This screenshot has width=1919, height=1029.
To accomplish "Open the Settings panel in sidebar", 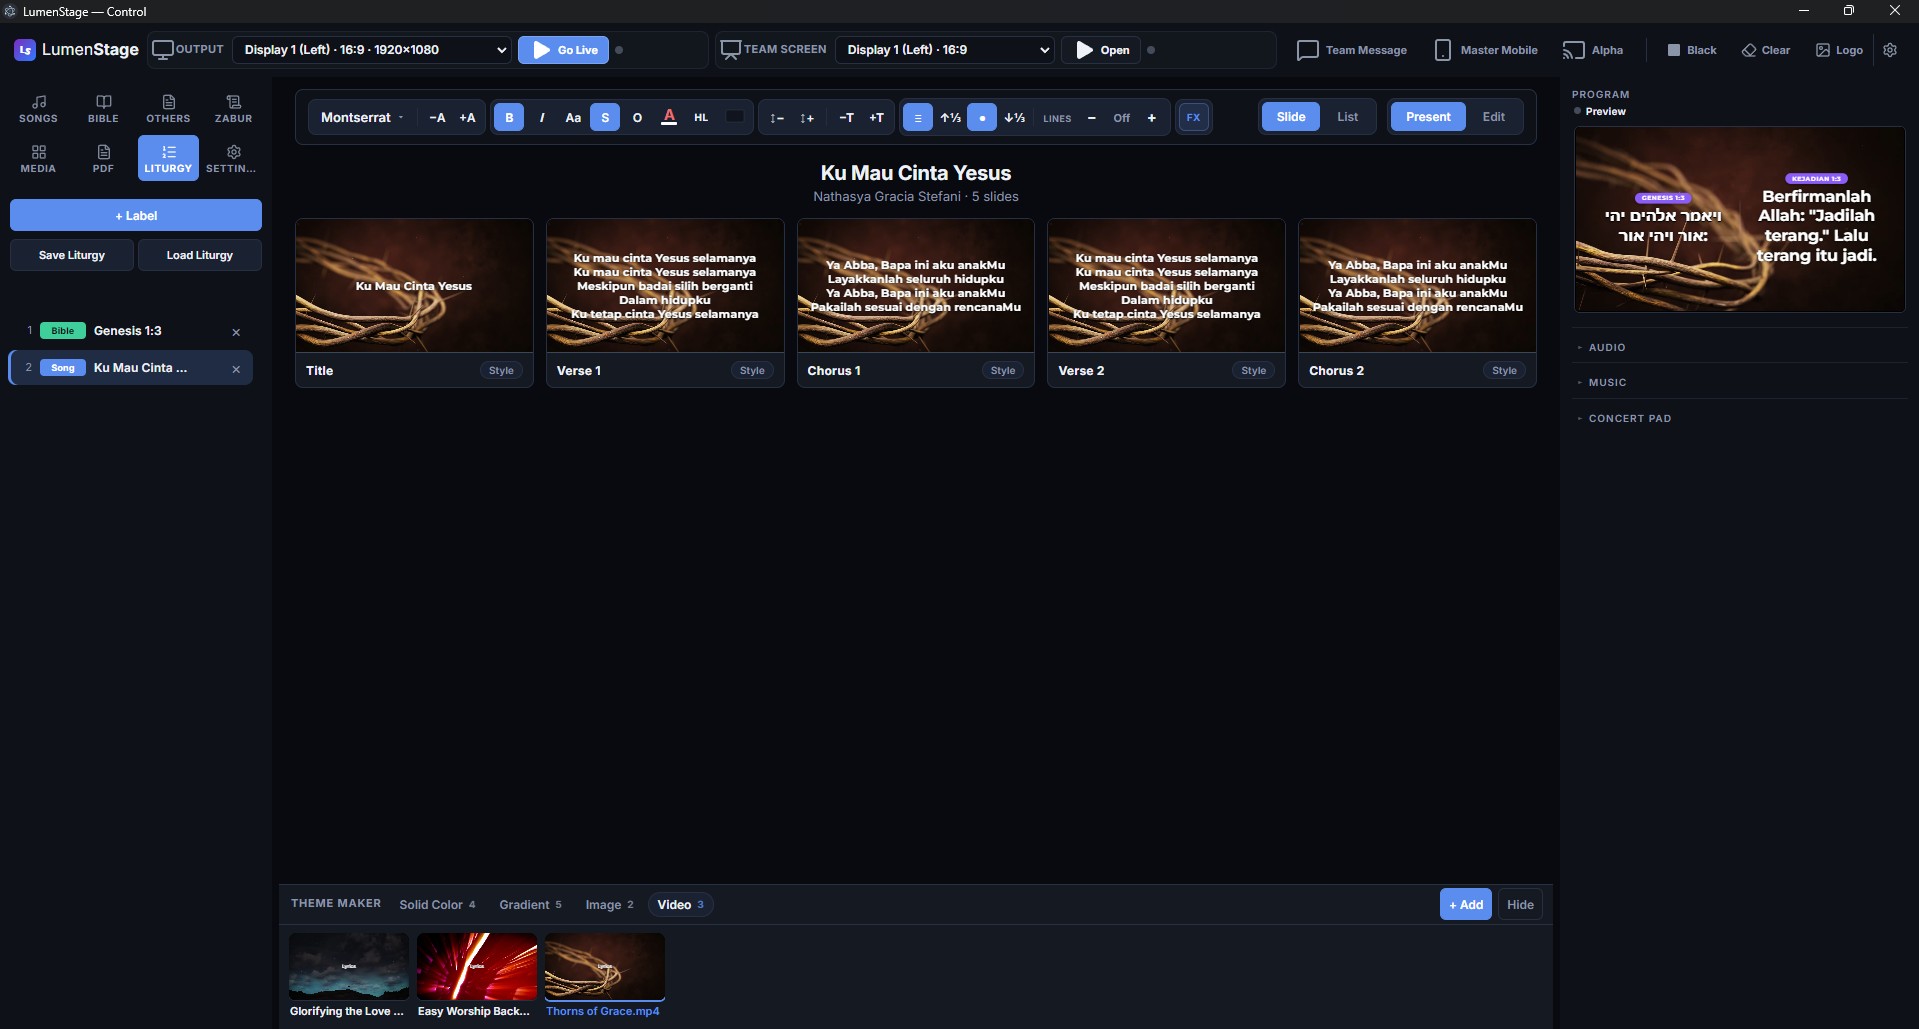I will tap(233, 158).
